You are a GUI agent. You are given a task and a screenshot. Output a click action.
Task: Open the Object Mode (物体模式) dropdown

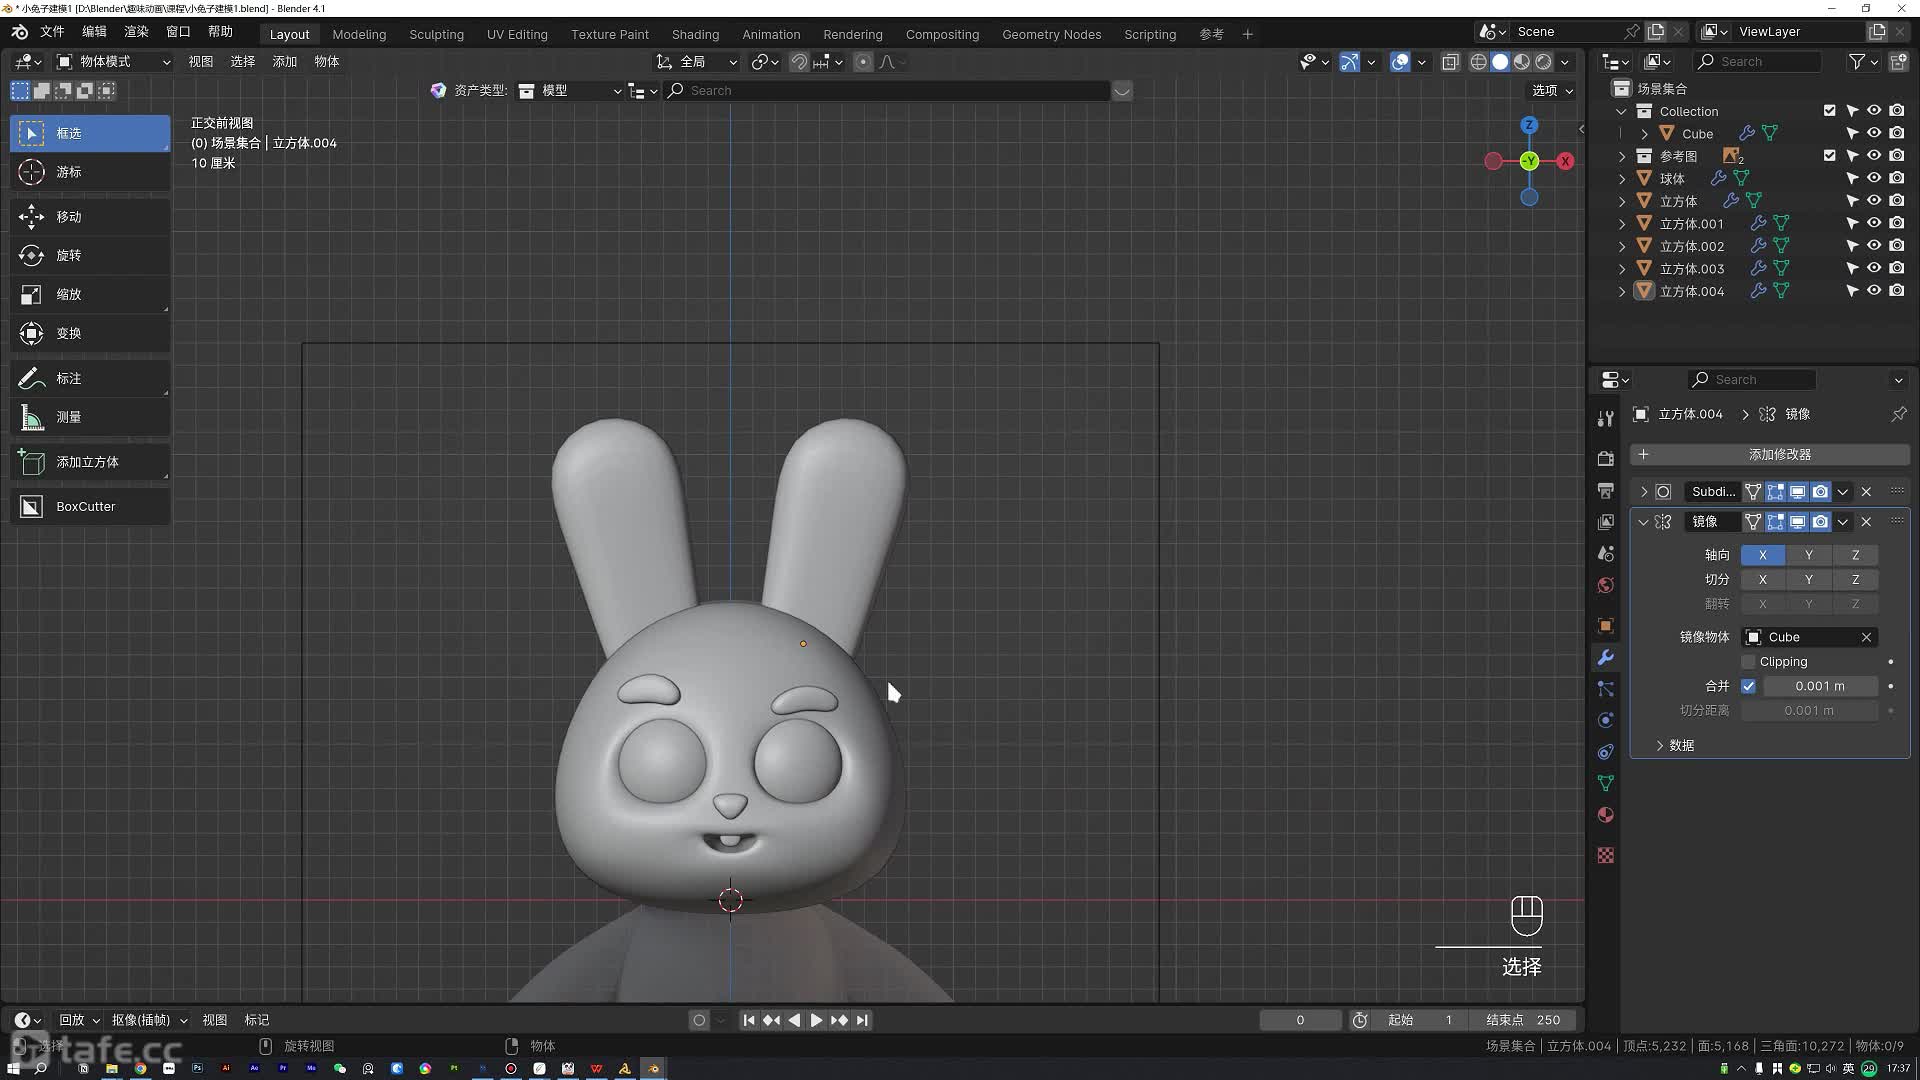[x=114, y=62]
